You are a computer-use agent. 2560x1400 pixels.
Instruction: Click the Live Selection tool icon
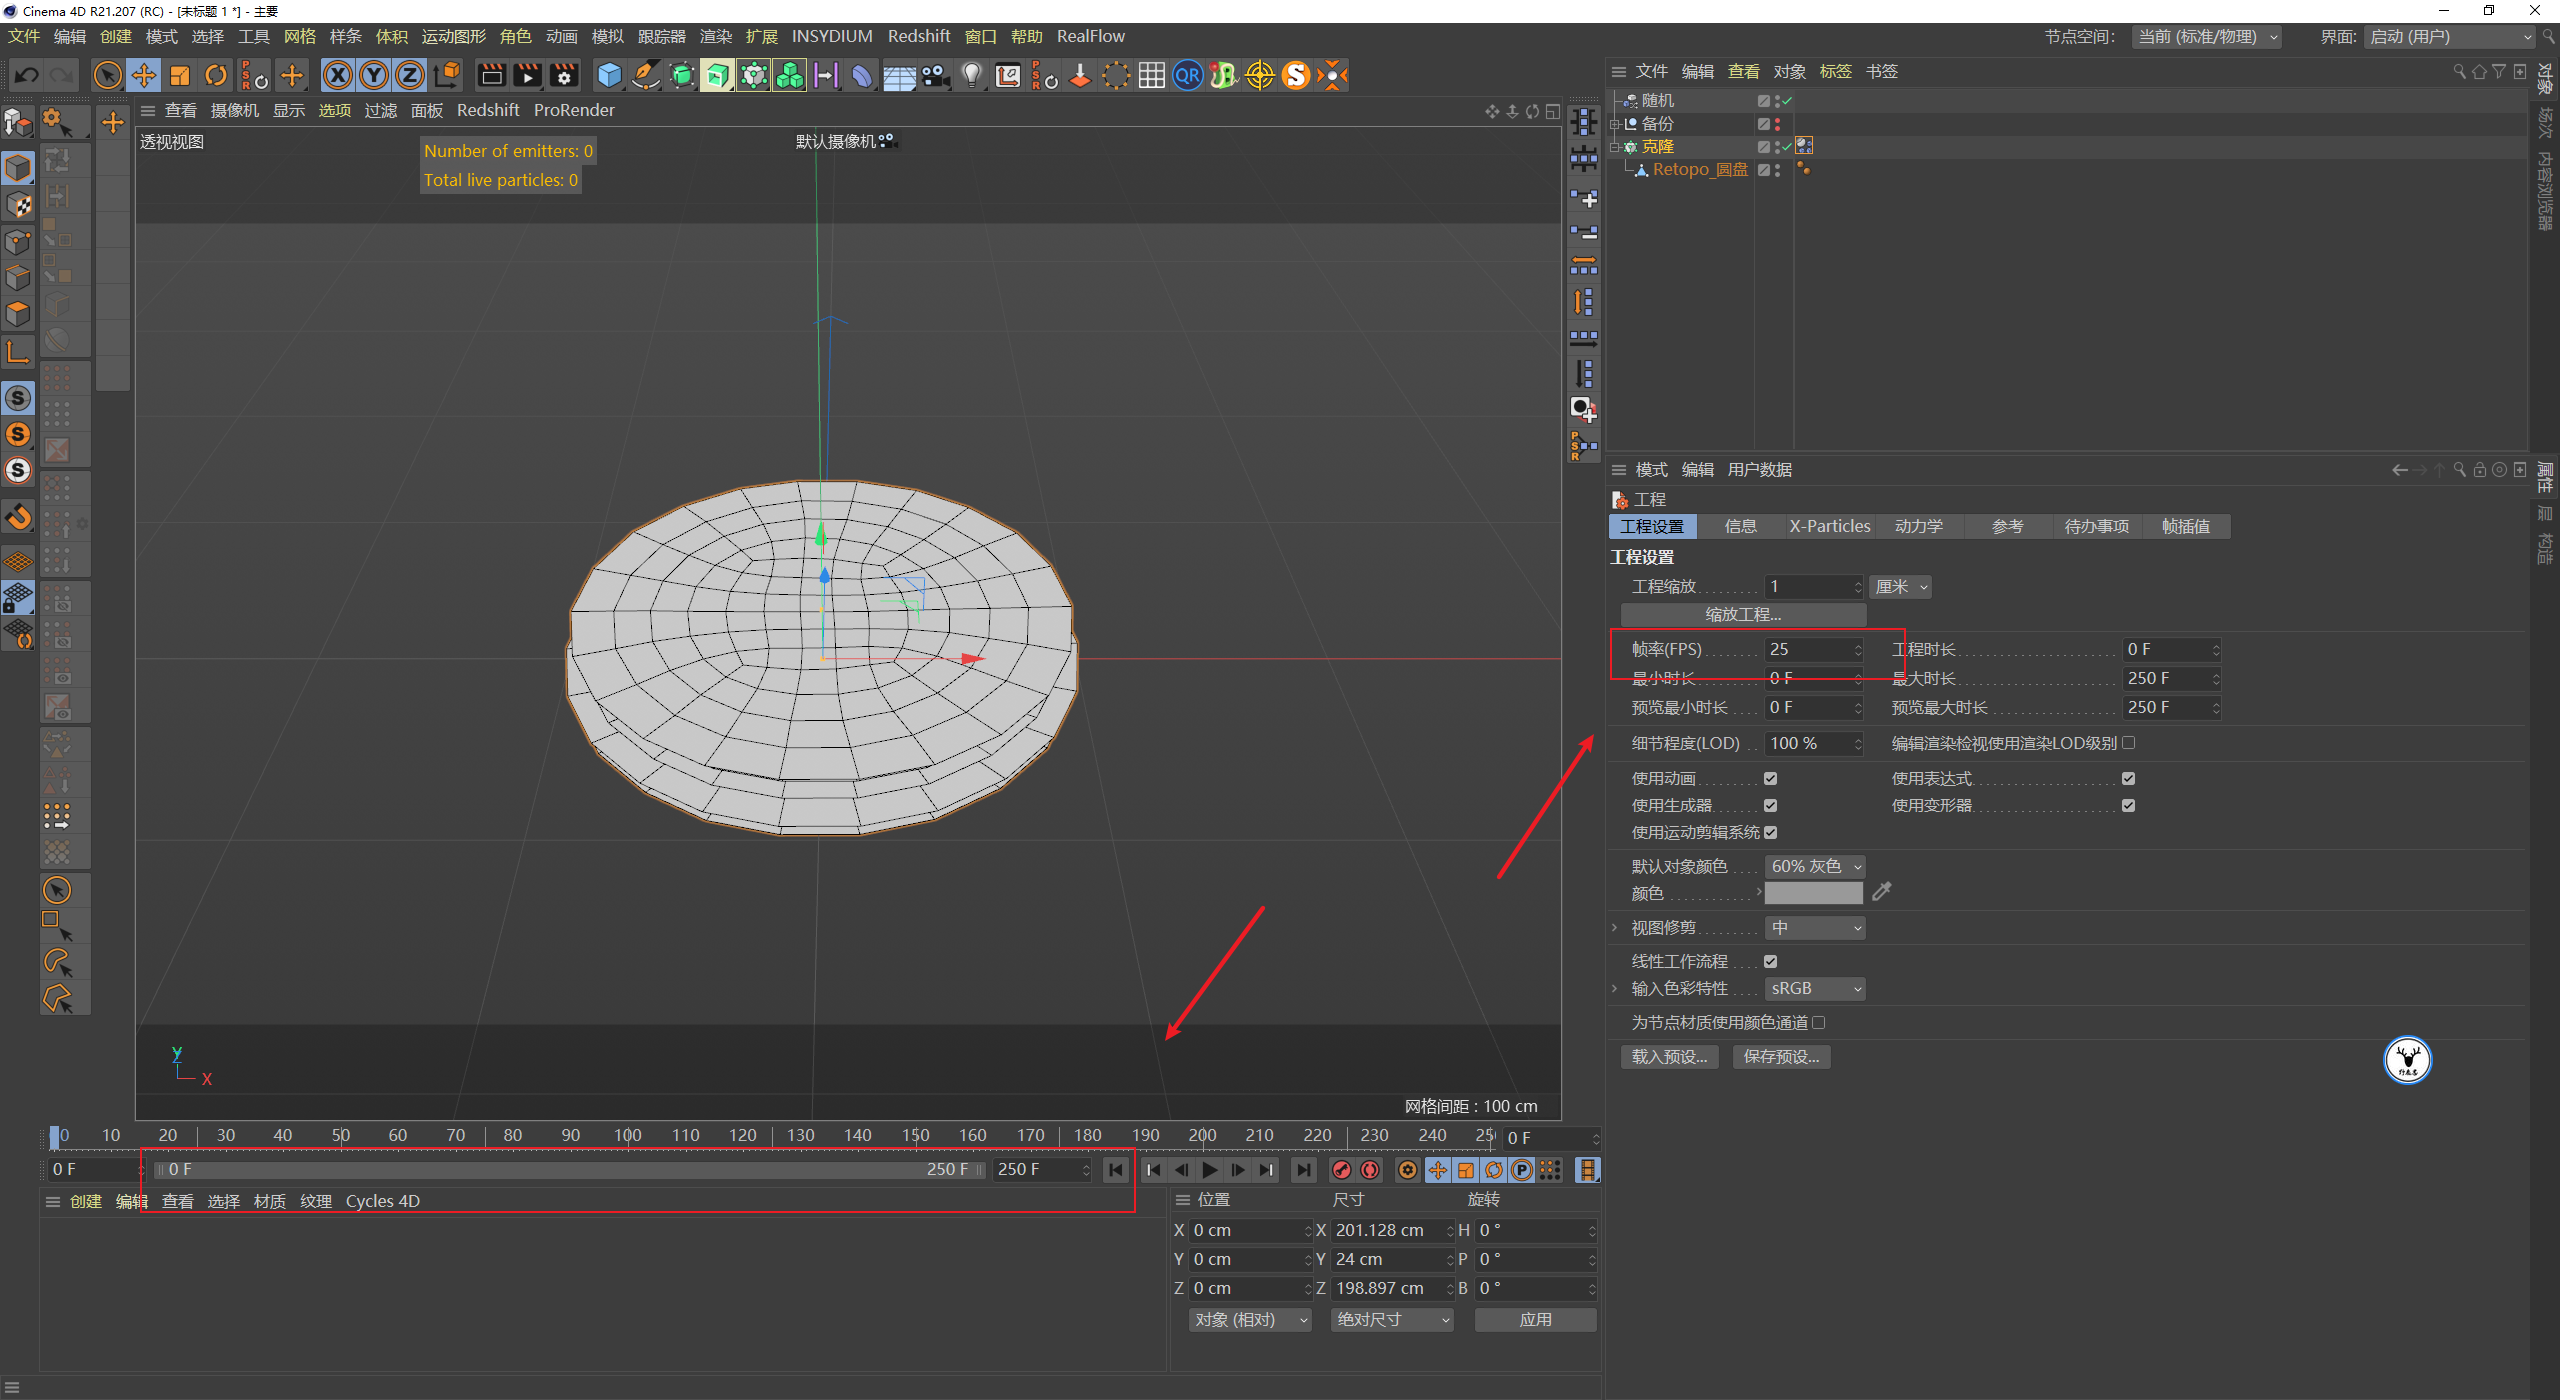point(107,72)
